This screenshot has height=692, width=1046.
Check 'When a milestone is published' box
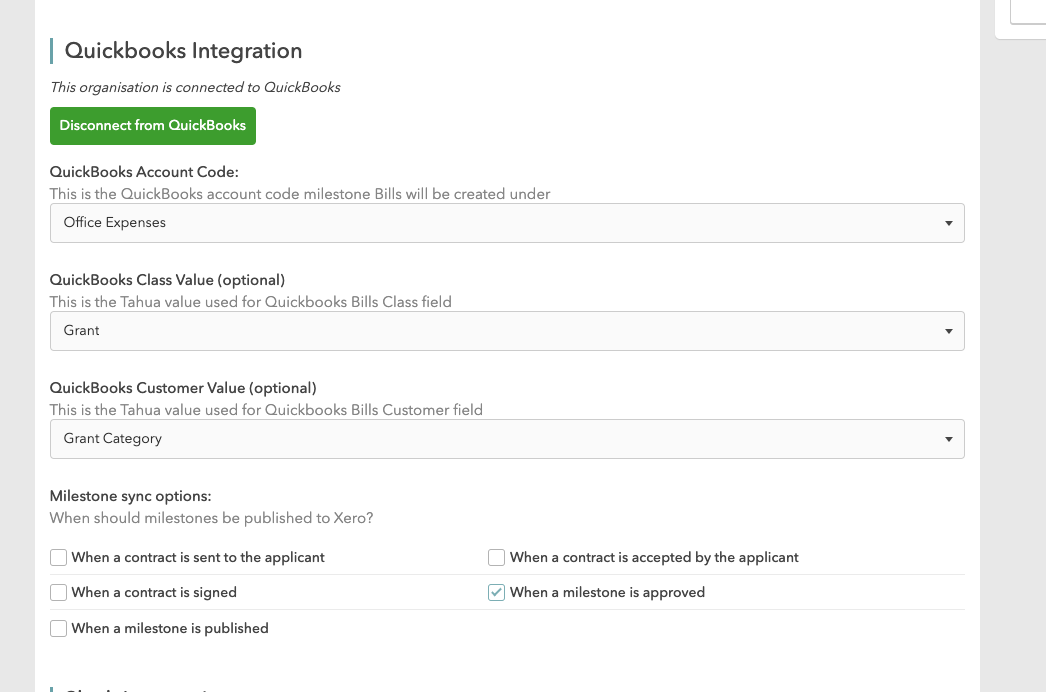pyautogui.click(x=59, y=629)
